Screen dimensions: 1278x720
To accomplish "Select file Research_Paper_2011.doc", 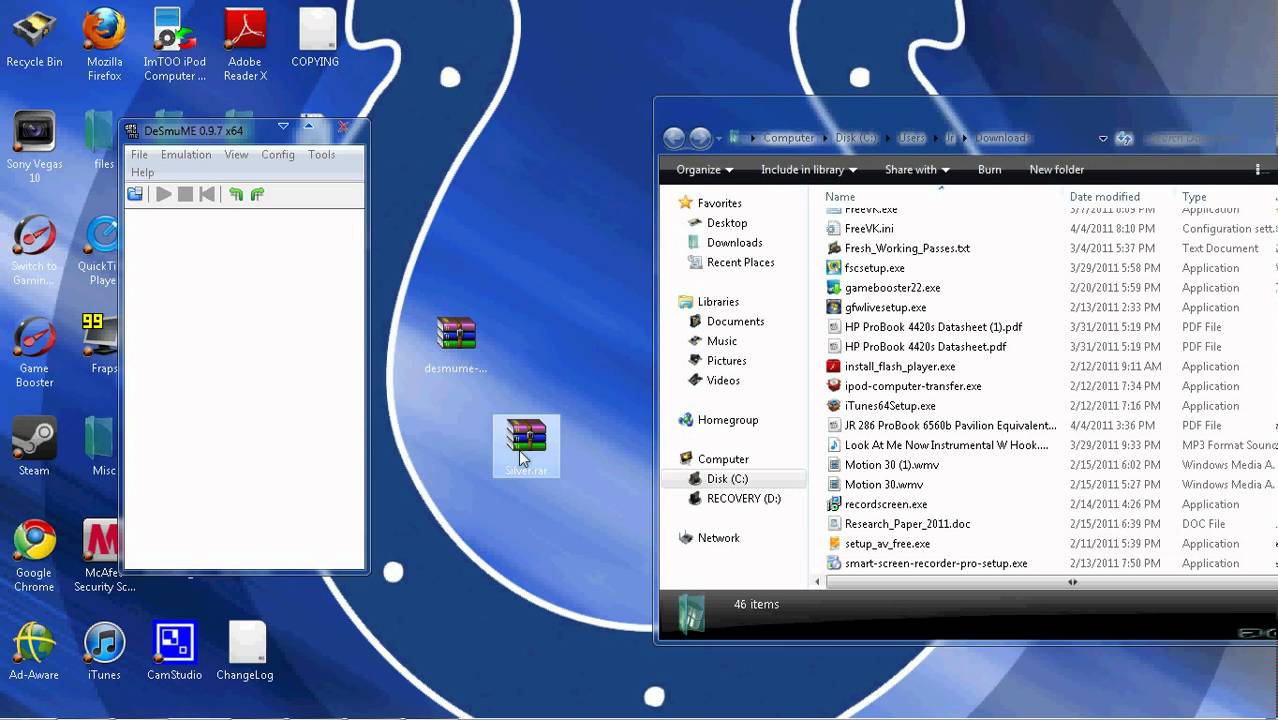I will (898, 524).
